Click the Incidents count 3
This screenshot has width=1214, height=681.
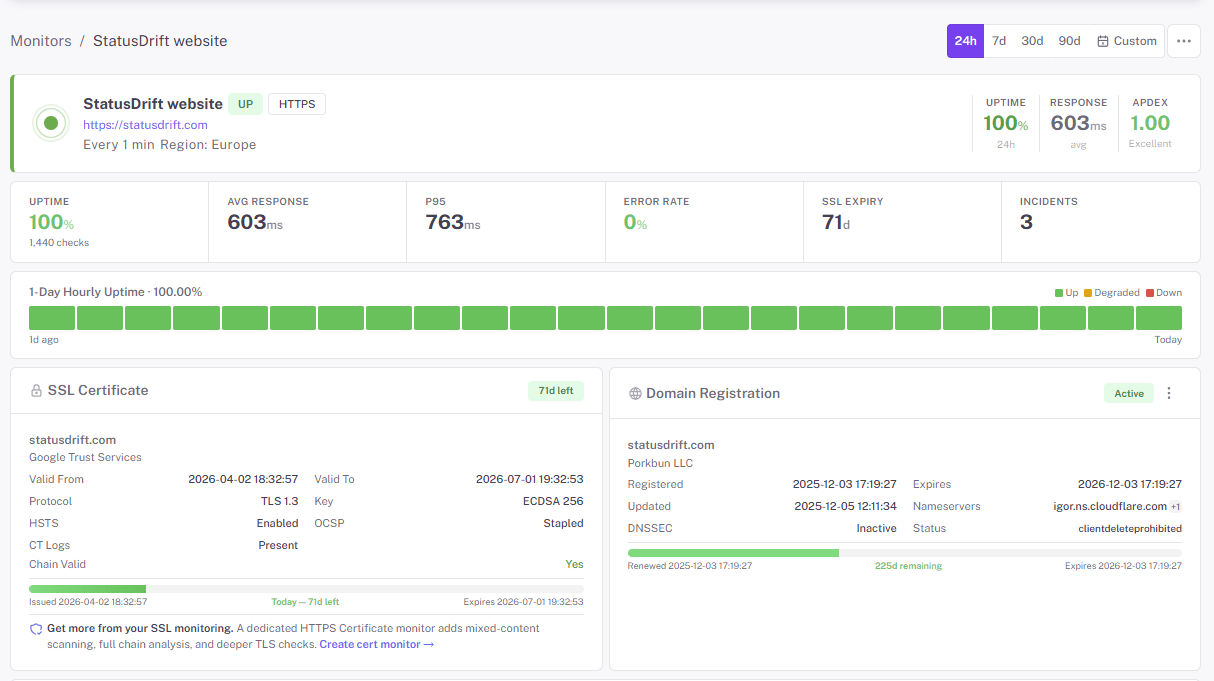pos(1026,222)
